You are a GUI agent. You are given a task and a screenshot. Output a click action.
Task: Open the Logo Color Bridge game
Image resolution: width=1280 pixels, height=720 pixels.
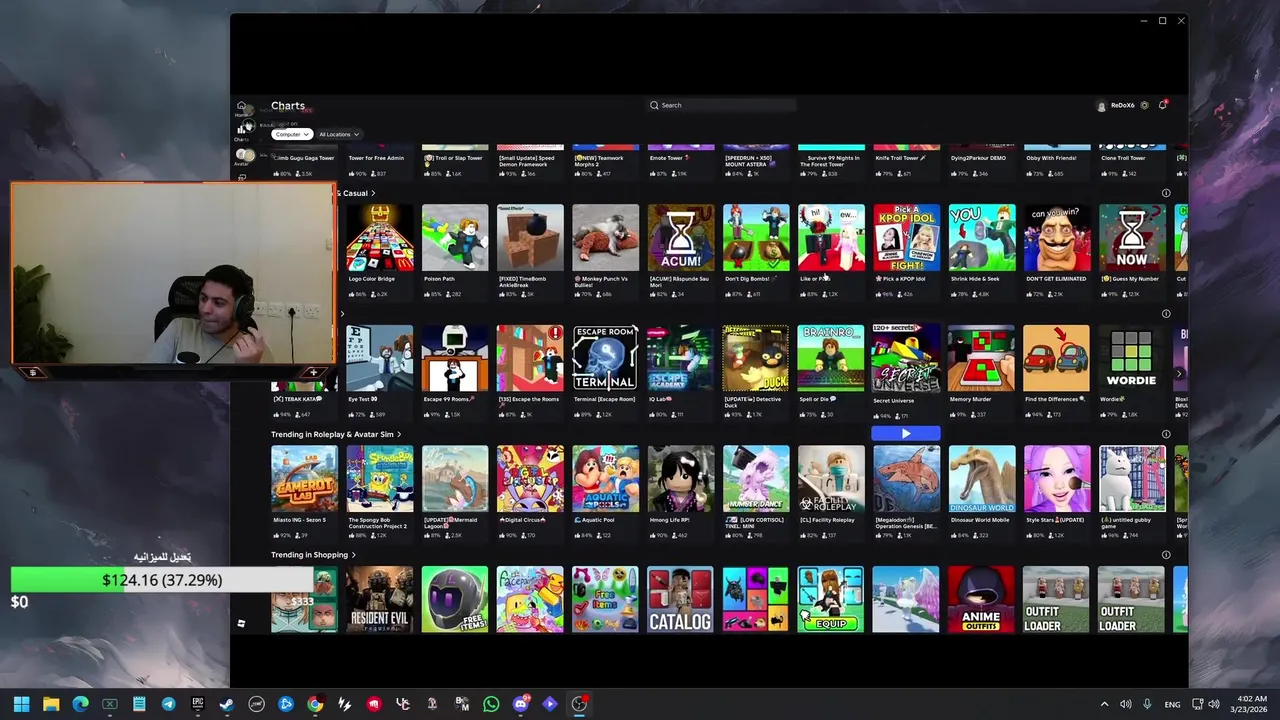[x=380, y=238]
